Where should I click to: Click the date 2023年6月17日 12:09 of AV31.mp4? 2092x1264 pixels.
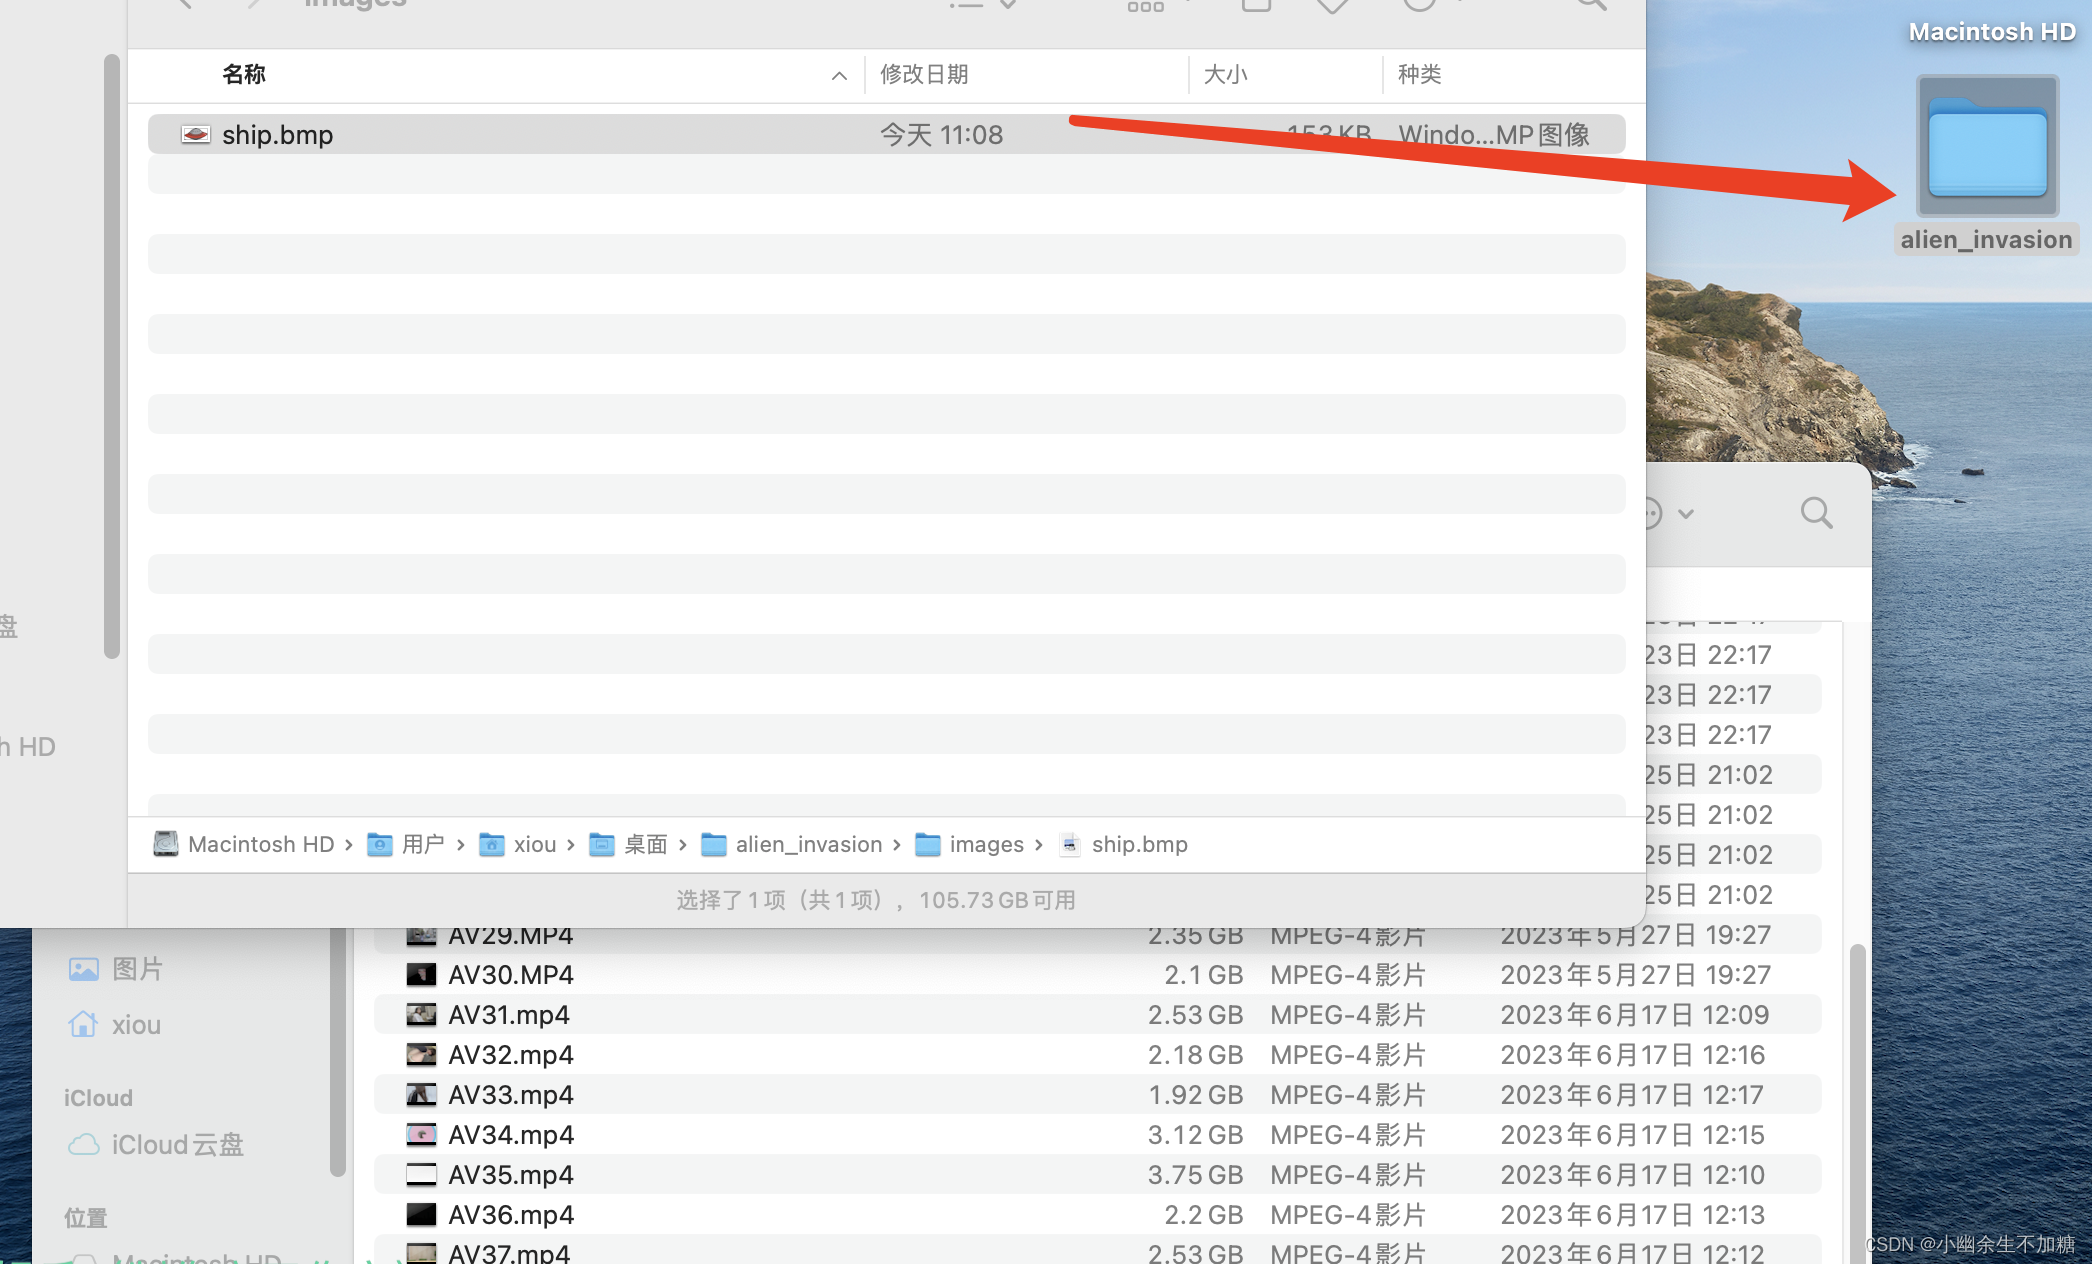[x=1635, y=1014]
